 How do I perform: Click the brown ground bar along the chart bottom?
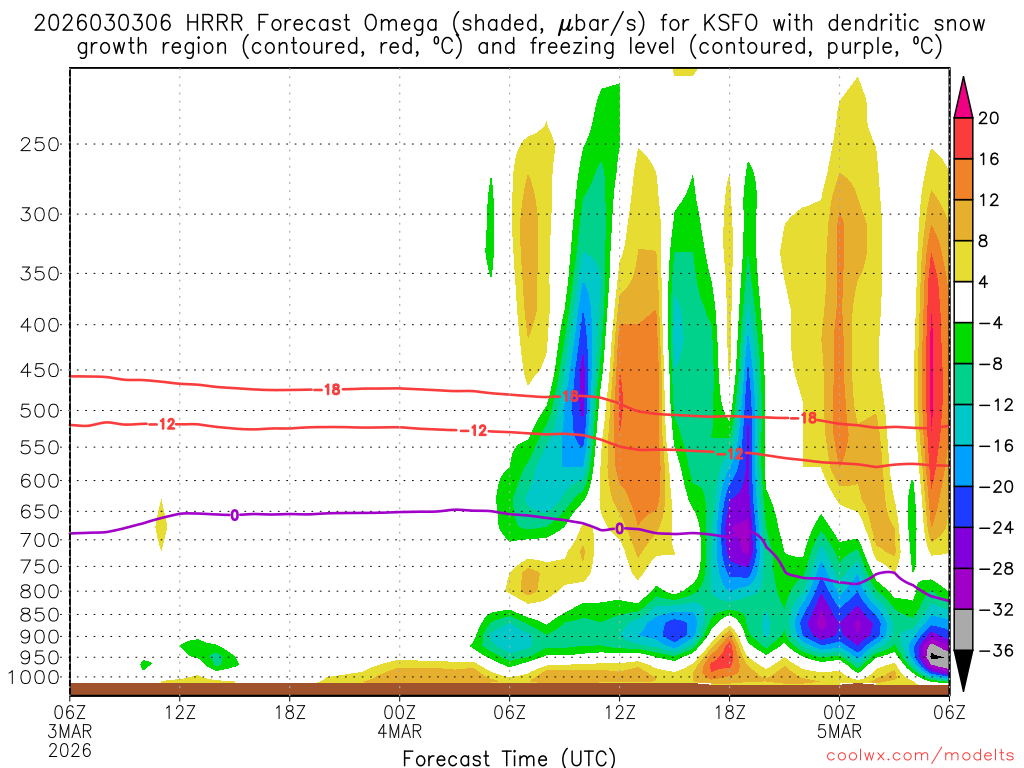(509, 688)
